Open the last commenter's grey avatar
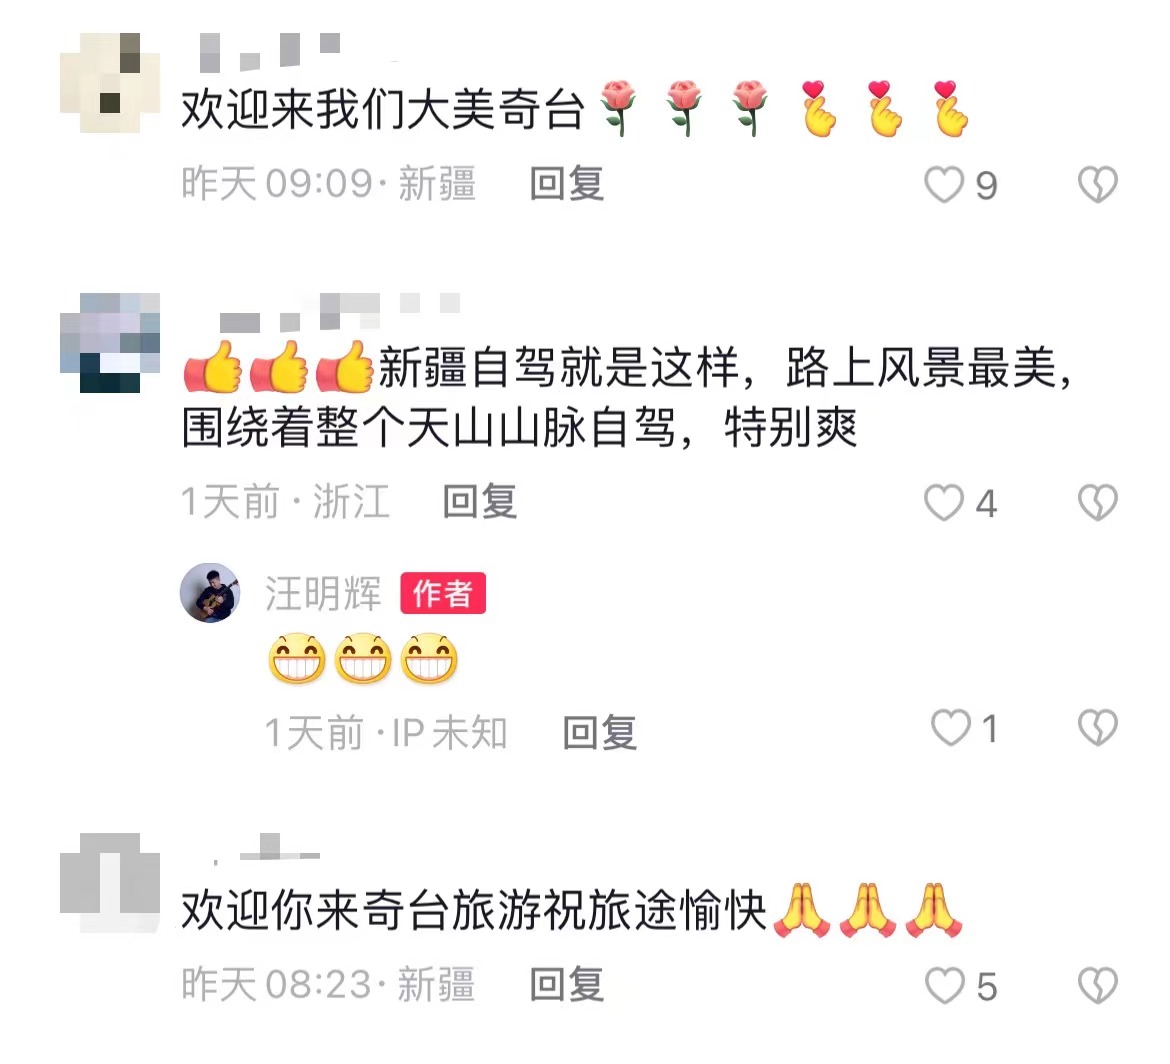 (x=110, y=883)
